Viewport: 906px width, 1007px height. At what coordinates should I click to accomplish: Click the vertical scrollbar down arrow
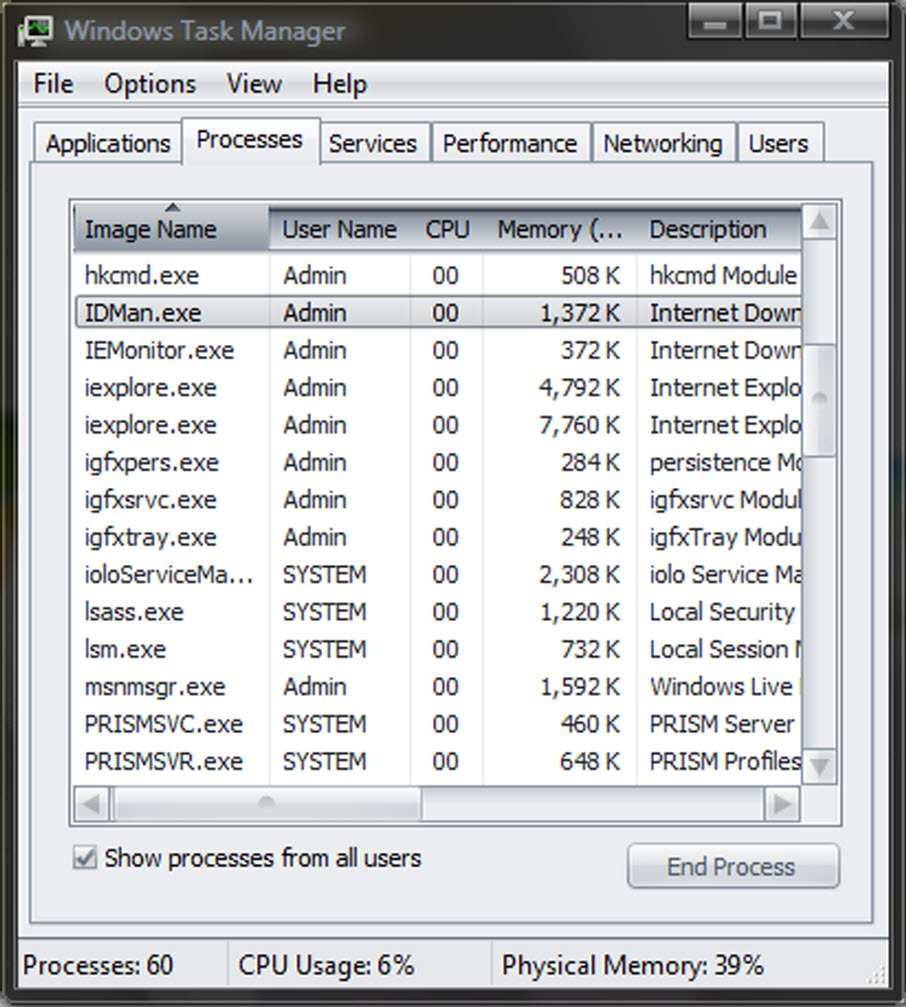[819, 766]
